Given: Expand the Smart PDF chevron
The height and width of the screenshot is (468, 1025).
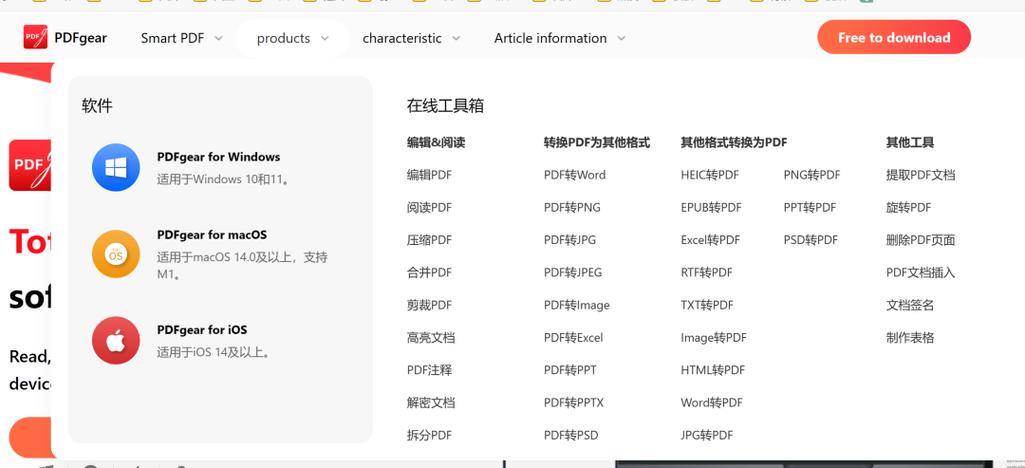Looking at the screenshot, I should (x=218, y=39).
